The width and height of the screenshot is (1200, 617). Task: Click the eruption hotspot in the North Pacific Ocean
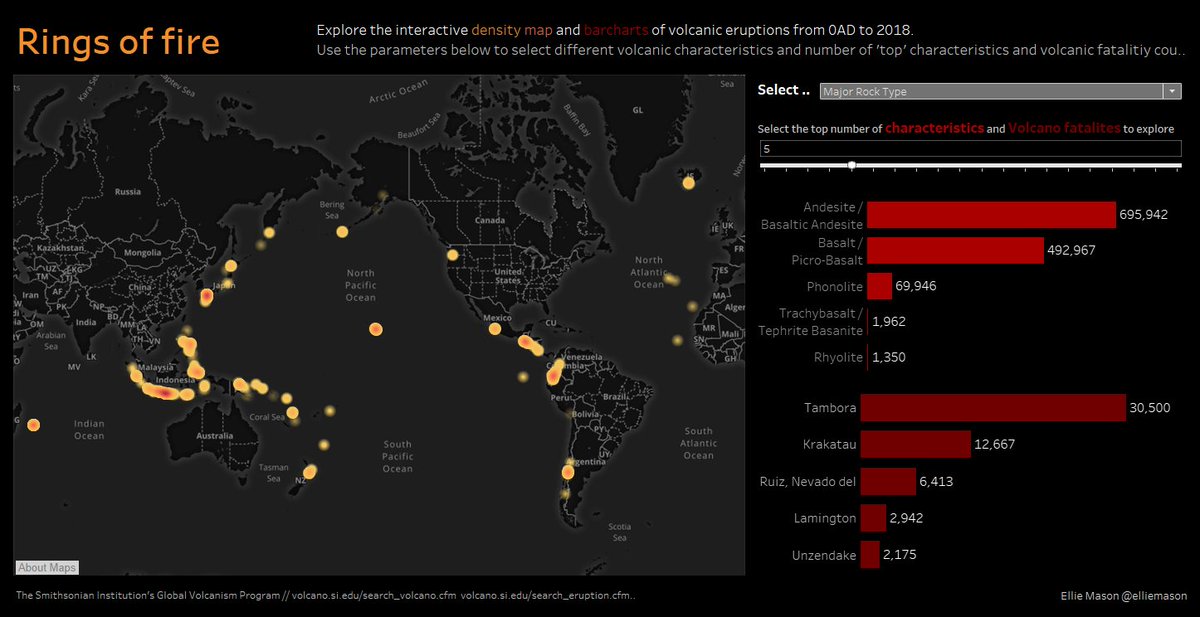click(x=376, y=329)
